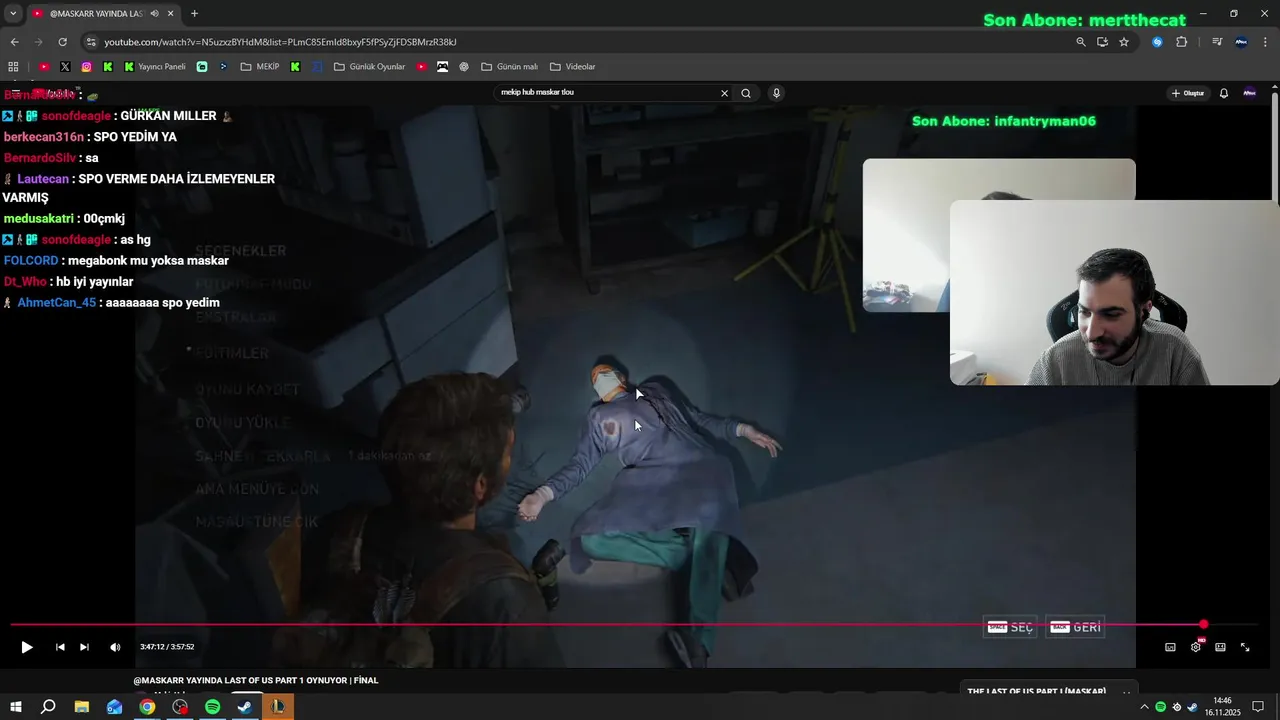Close the MASKARR YAYINDA tab
Image resolution: width=1280 pixels, height=720 pixels.
tap(171, 14)
